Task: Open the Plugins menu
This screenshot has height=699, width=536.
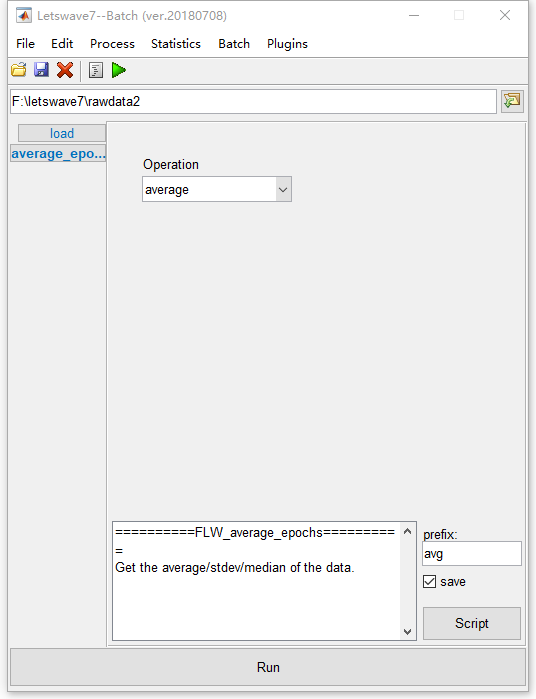Action: point(287,44)
